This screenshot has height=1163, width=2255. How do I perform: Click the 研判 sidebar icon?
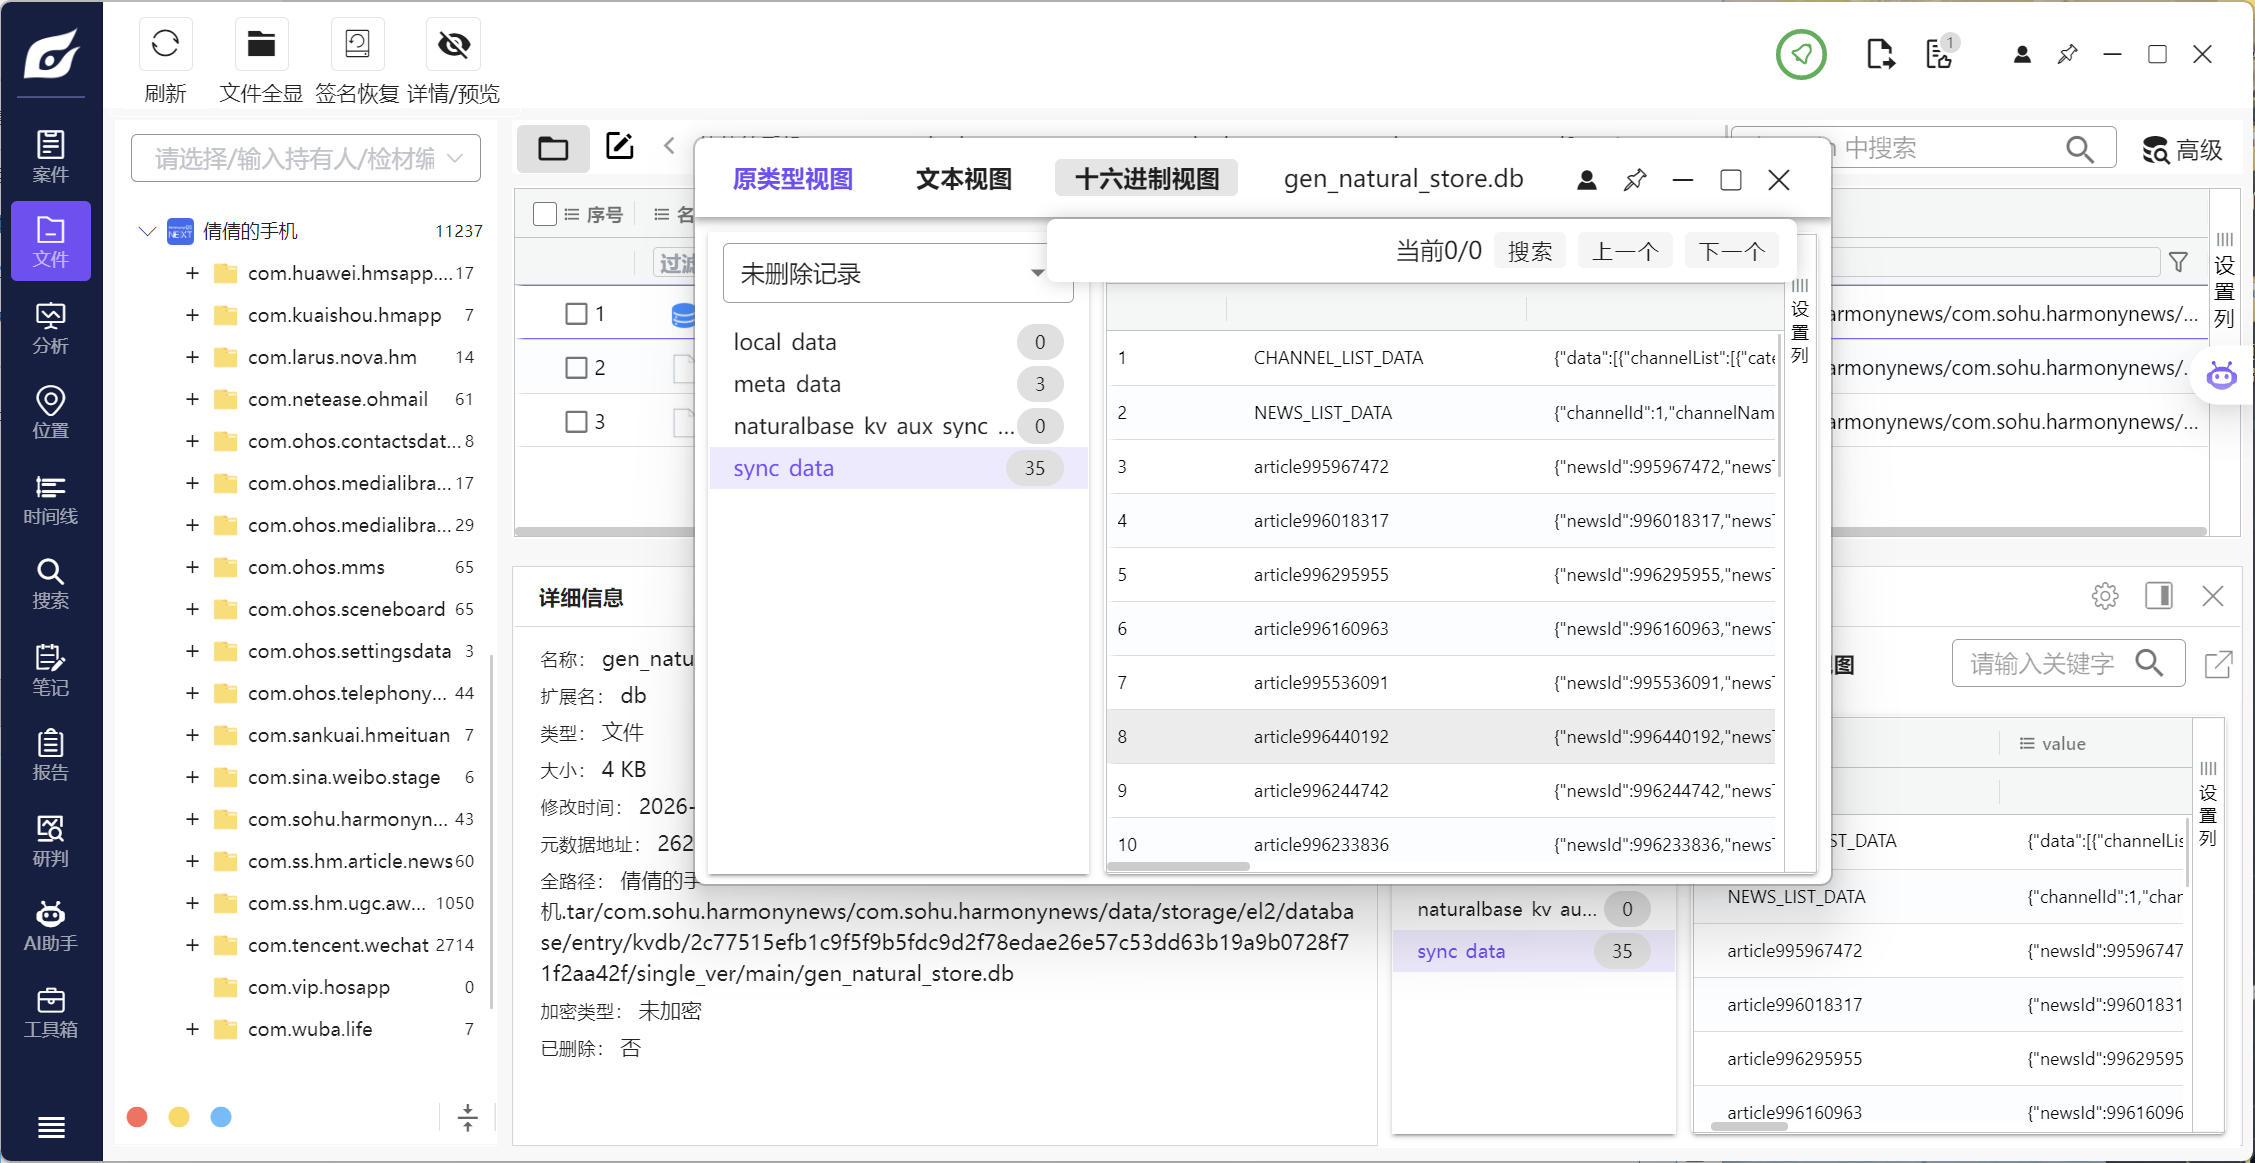50,841
